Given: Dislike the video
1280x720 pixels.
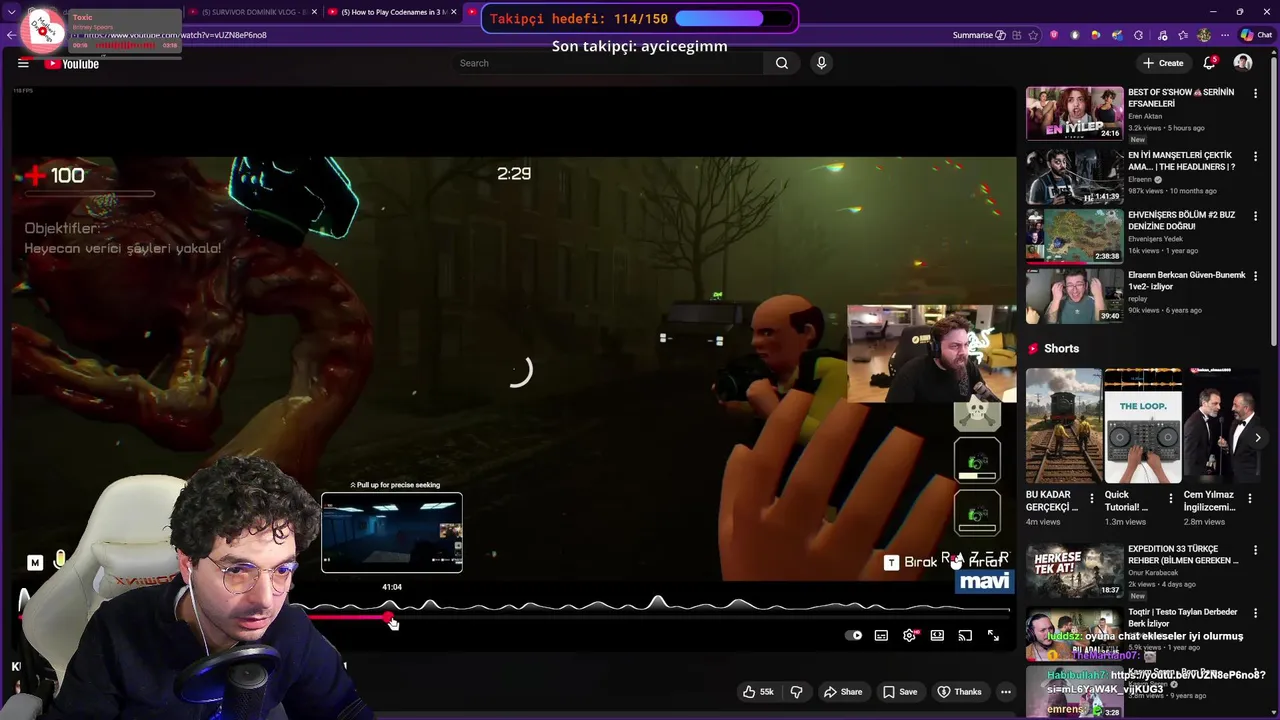Looking at the screenshot, I should 796,692.
